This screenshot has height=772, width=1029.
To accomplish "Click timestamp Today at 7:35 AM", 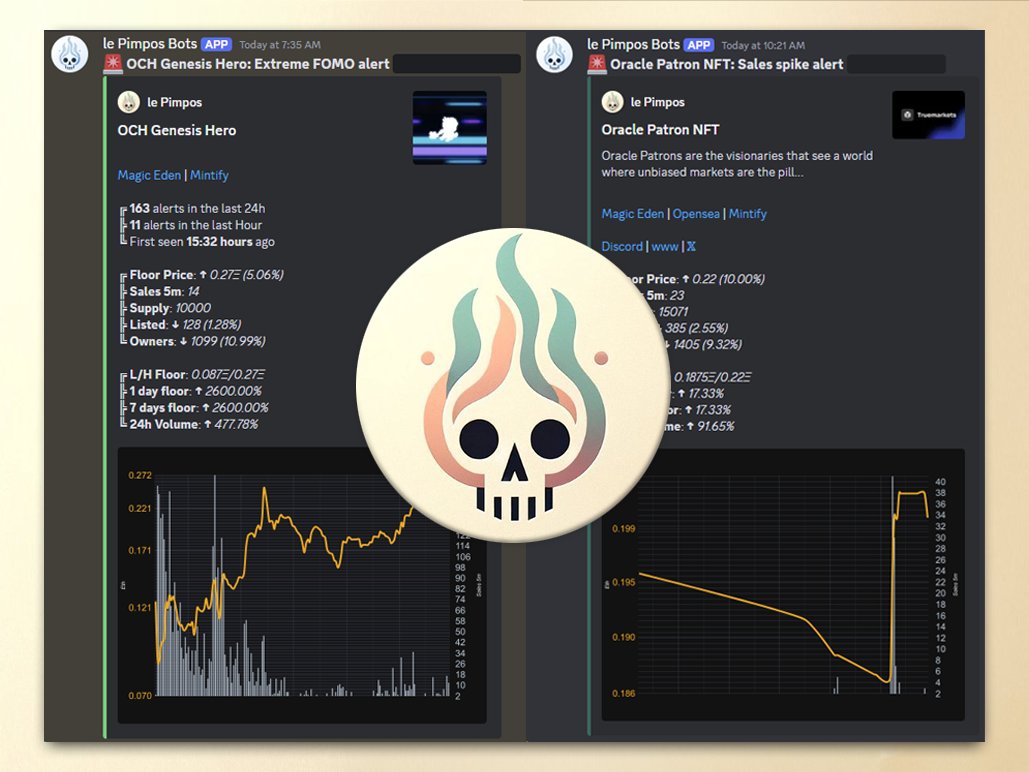I will point(280,45).
